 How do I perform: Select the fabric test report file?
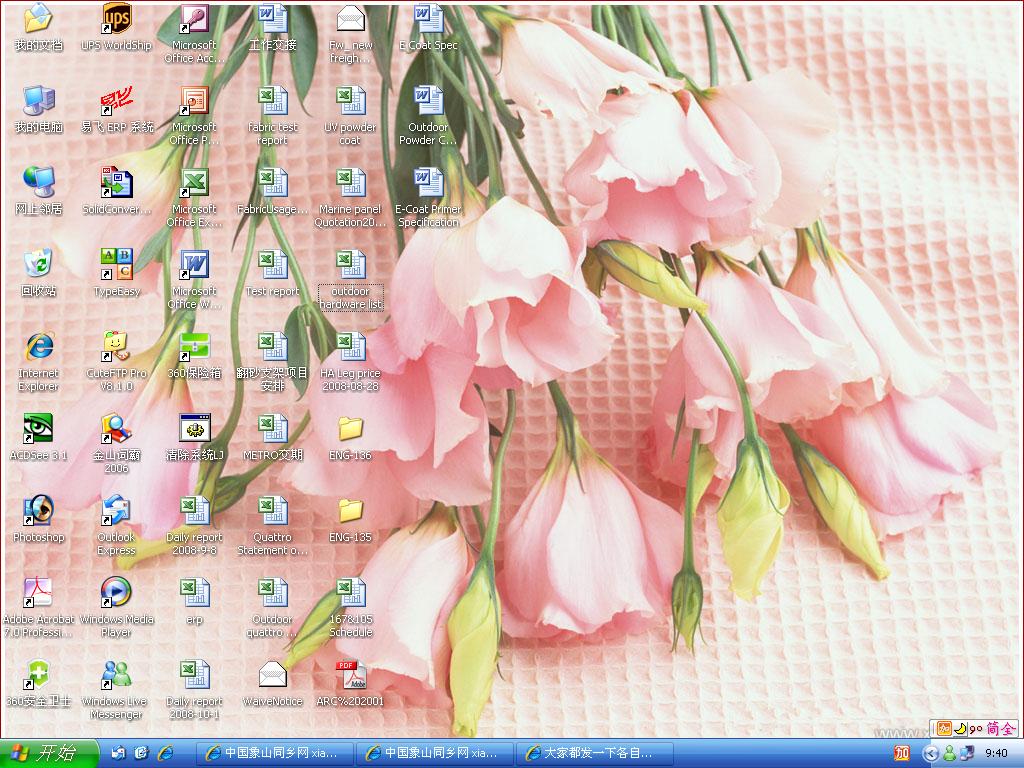click(272, 116)
